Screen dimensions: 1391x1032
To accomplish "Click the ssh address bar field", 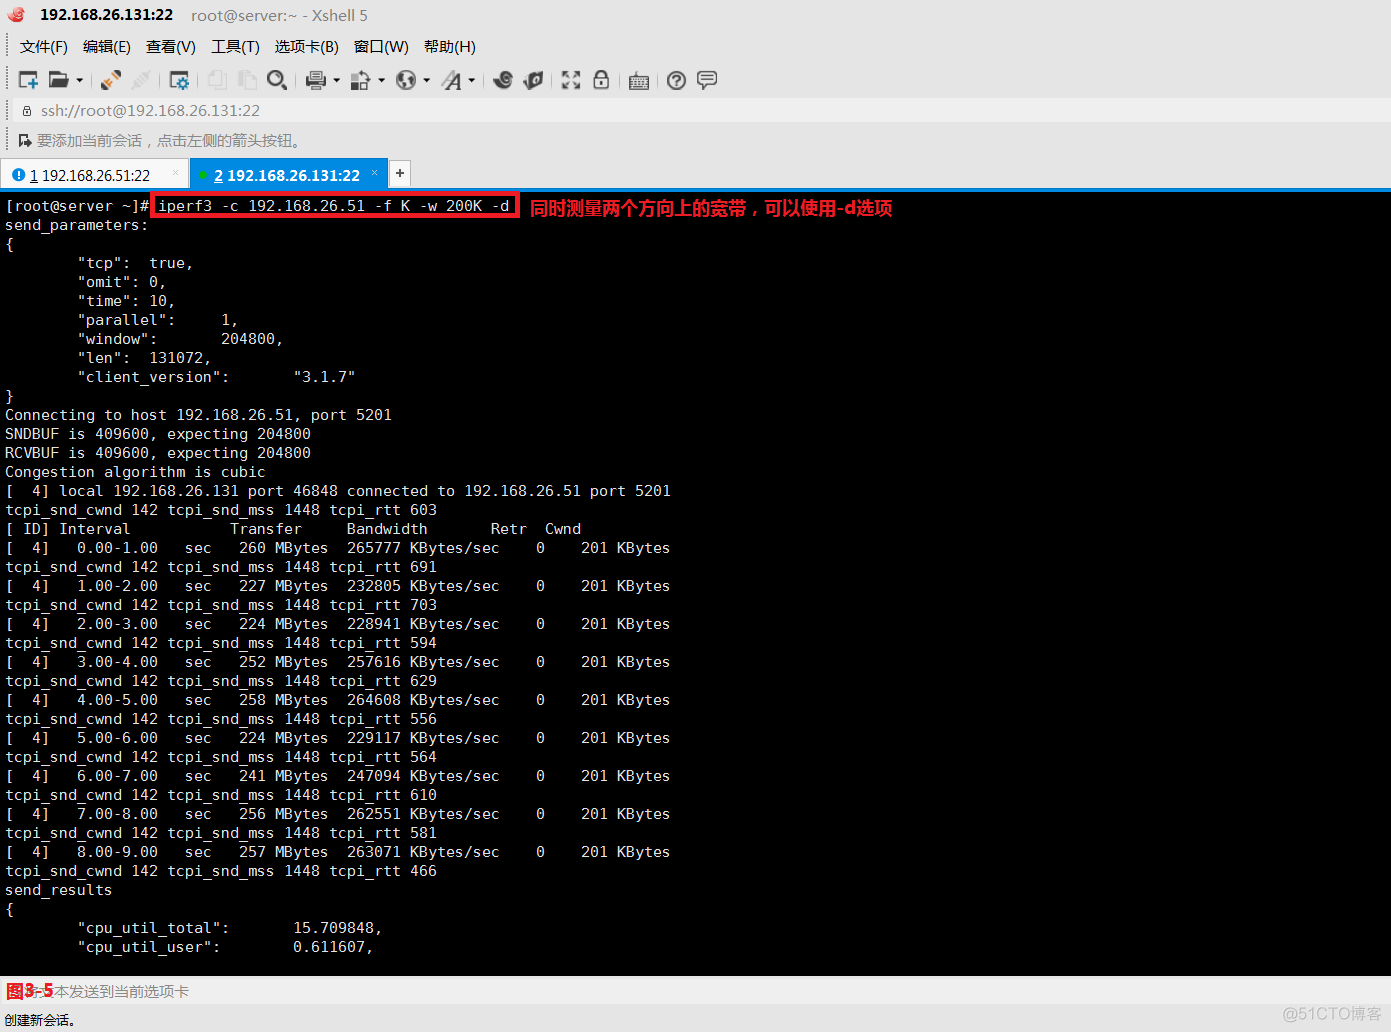I will point(150,110).
